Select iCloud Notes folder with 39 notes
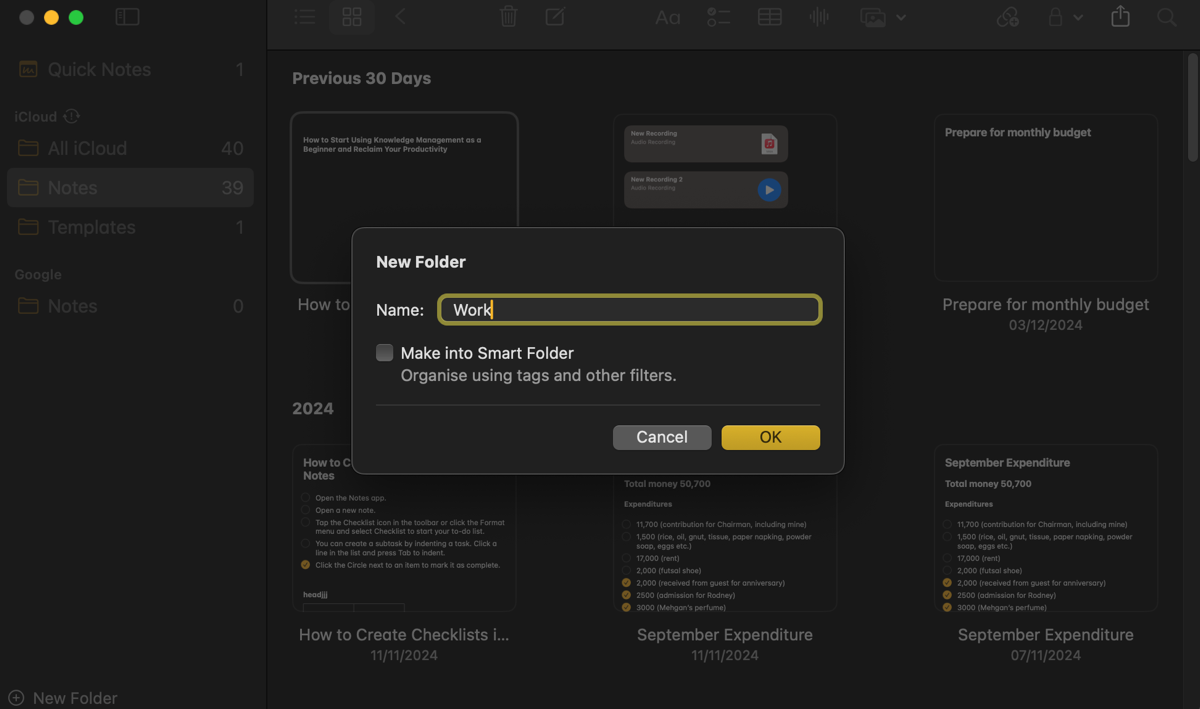Image resolution: width=1200 pixels, height=709 pixels. point(130,187)
